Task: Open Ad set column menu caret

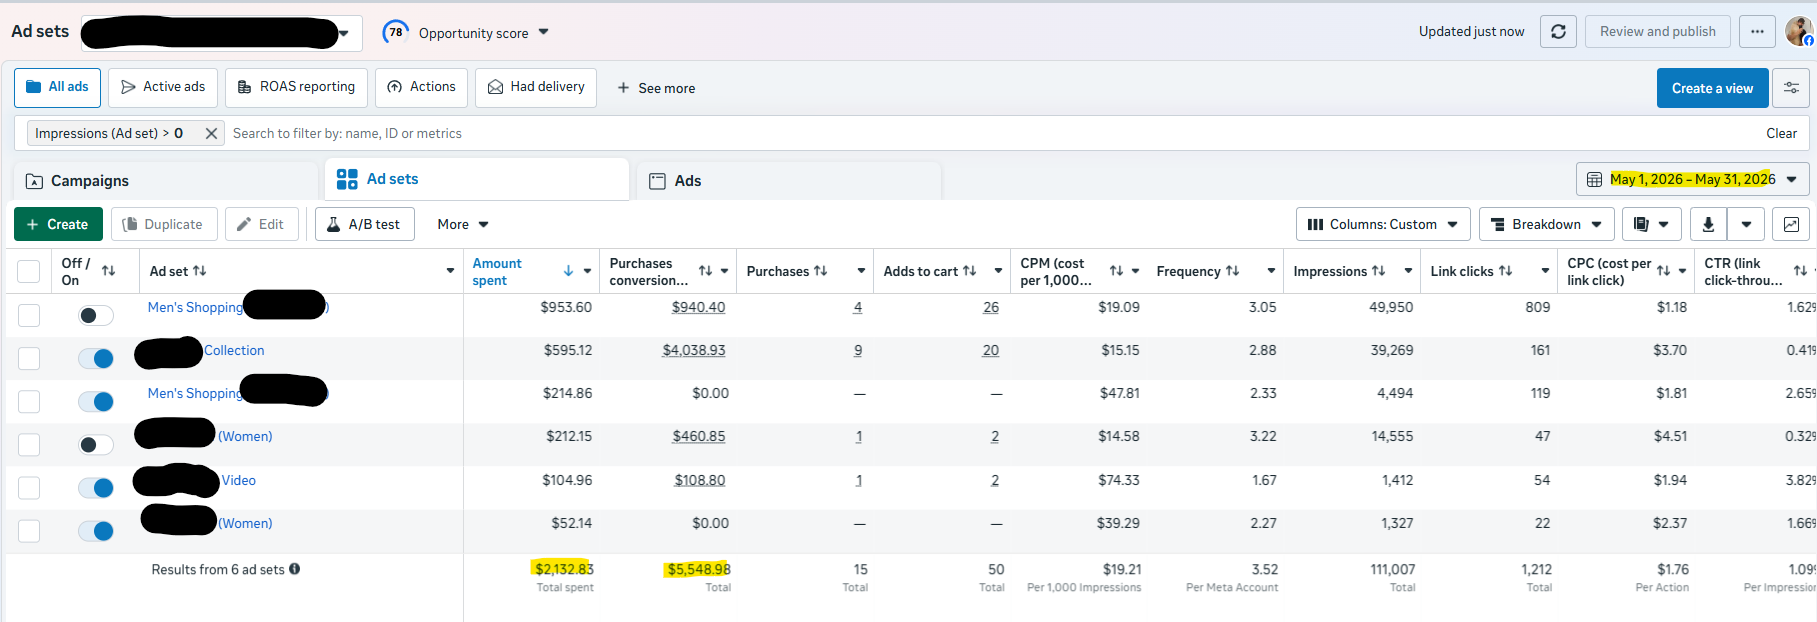Action: (450, 271)
